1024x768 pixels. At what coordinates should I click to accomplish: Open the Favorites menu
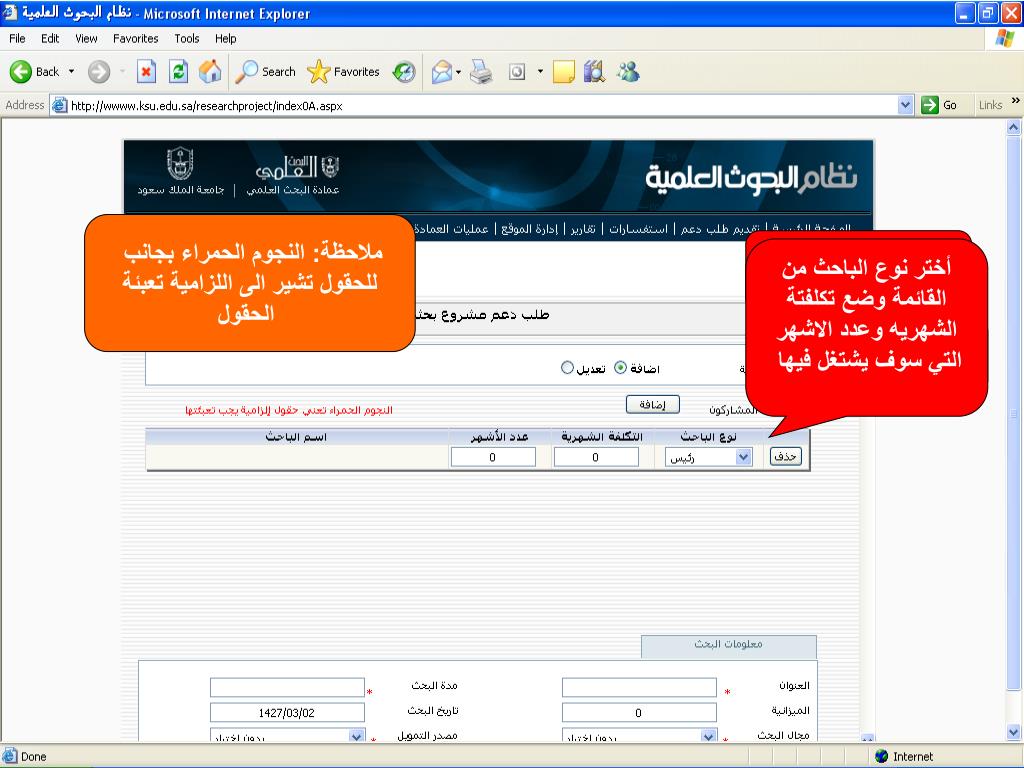coord(135,39)
